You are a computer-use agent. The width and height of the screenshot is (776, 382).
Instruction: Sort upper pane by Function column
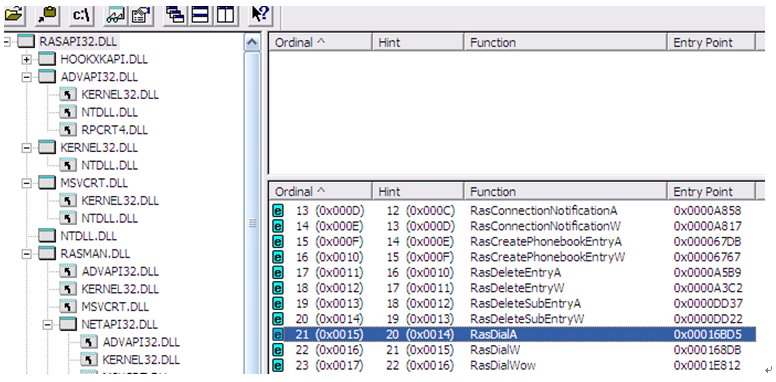click(x=566, y=43)
